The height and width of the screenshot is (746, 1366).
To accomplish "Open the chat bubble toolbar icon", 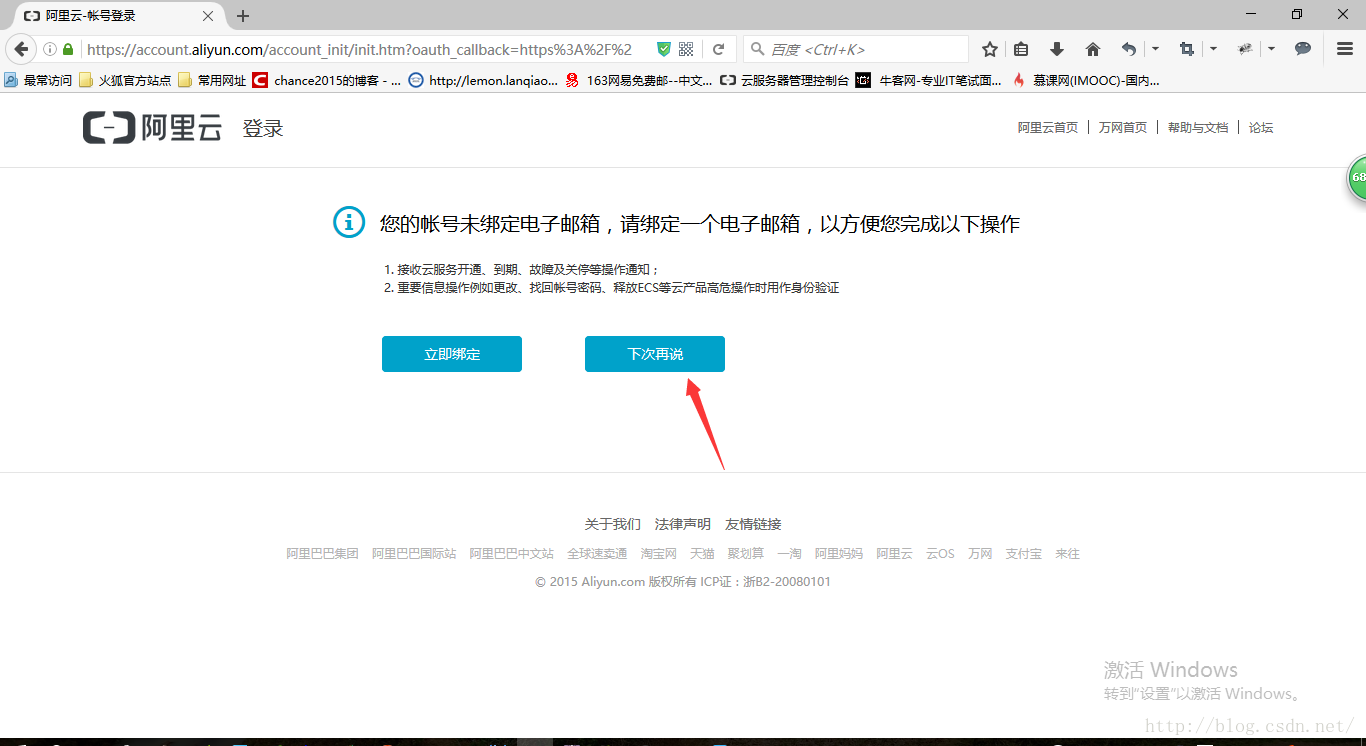I will [x=1303, y=49].
